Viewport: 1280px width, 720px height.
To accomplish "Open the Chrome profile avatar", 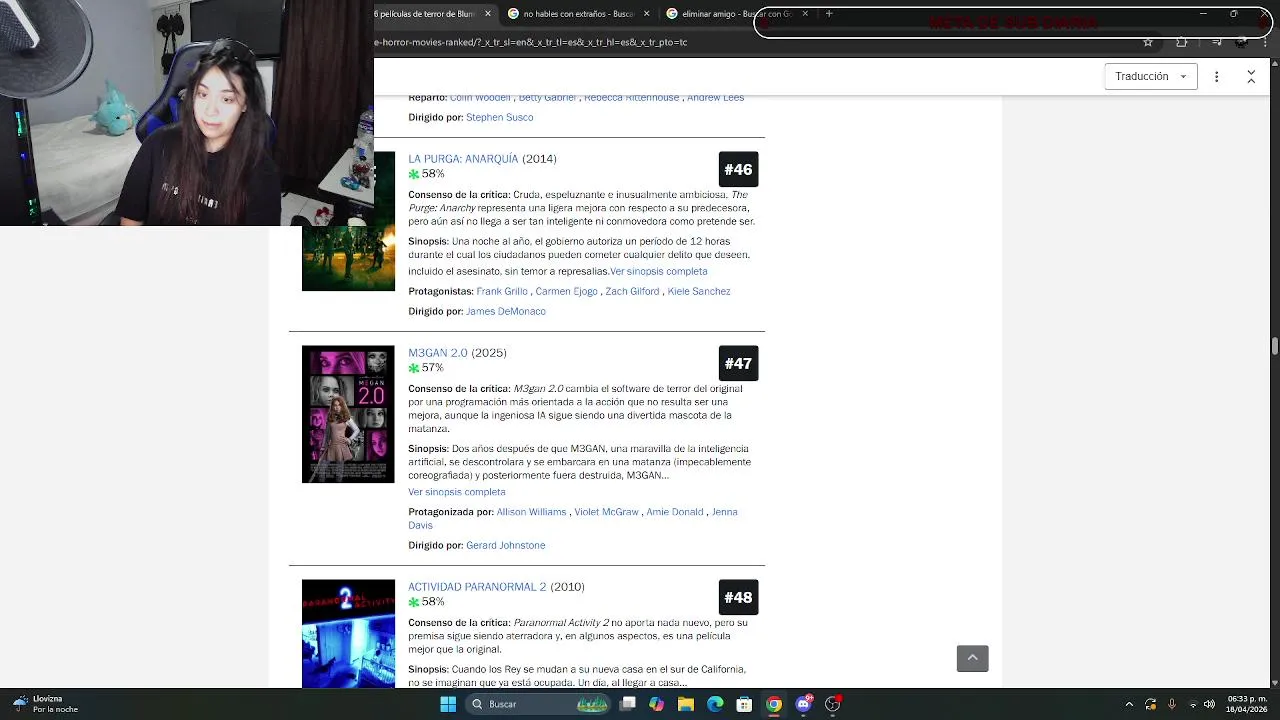I will 1241,42.
